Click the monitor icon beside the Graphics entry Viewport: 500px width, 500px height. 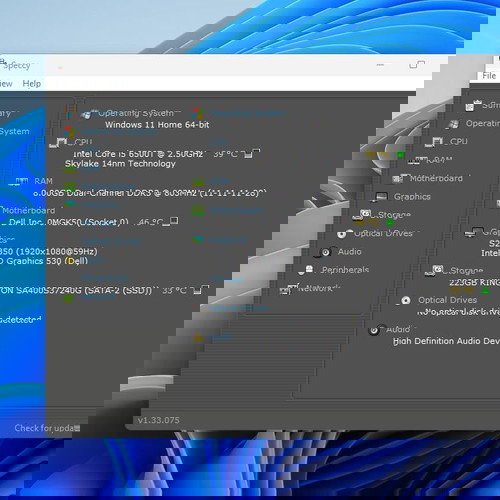pos(380,197)
